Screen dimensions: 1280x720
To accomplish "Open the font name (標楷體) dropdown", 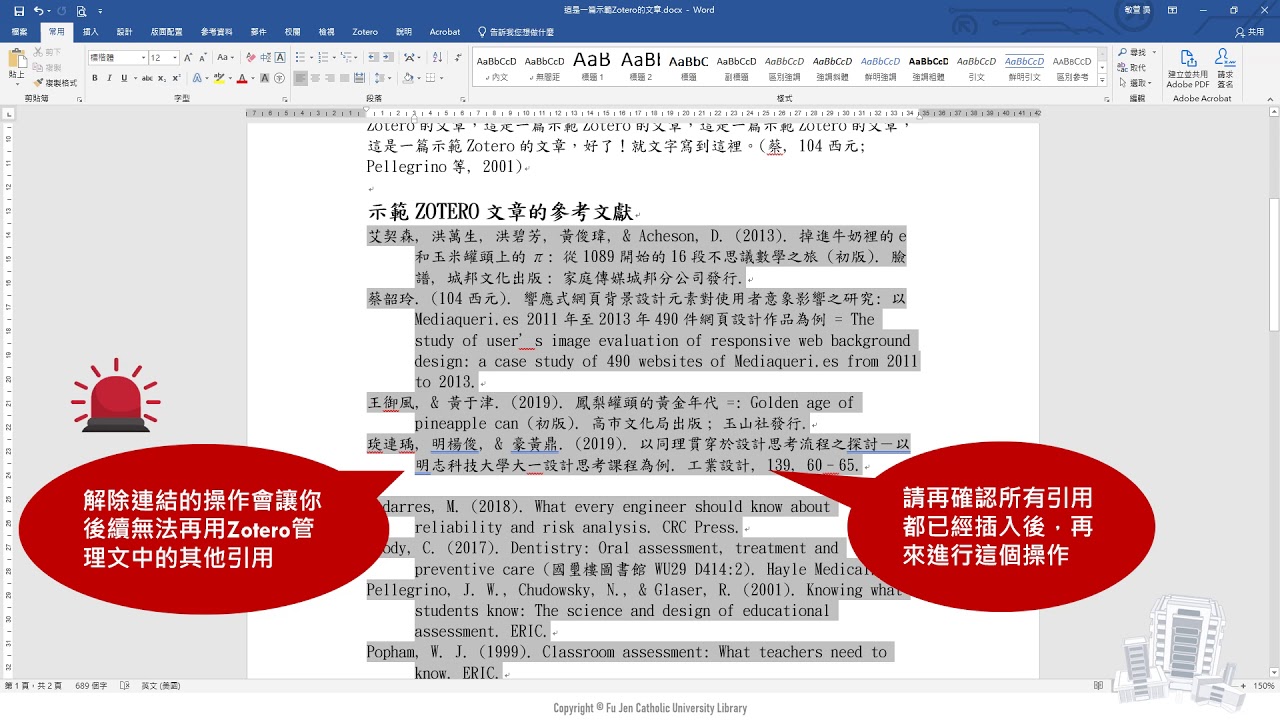I will click(143, 57).
